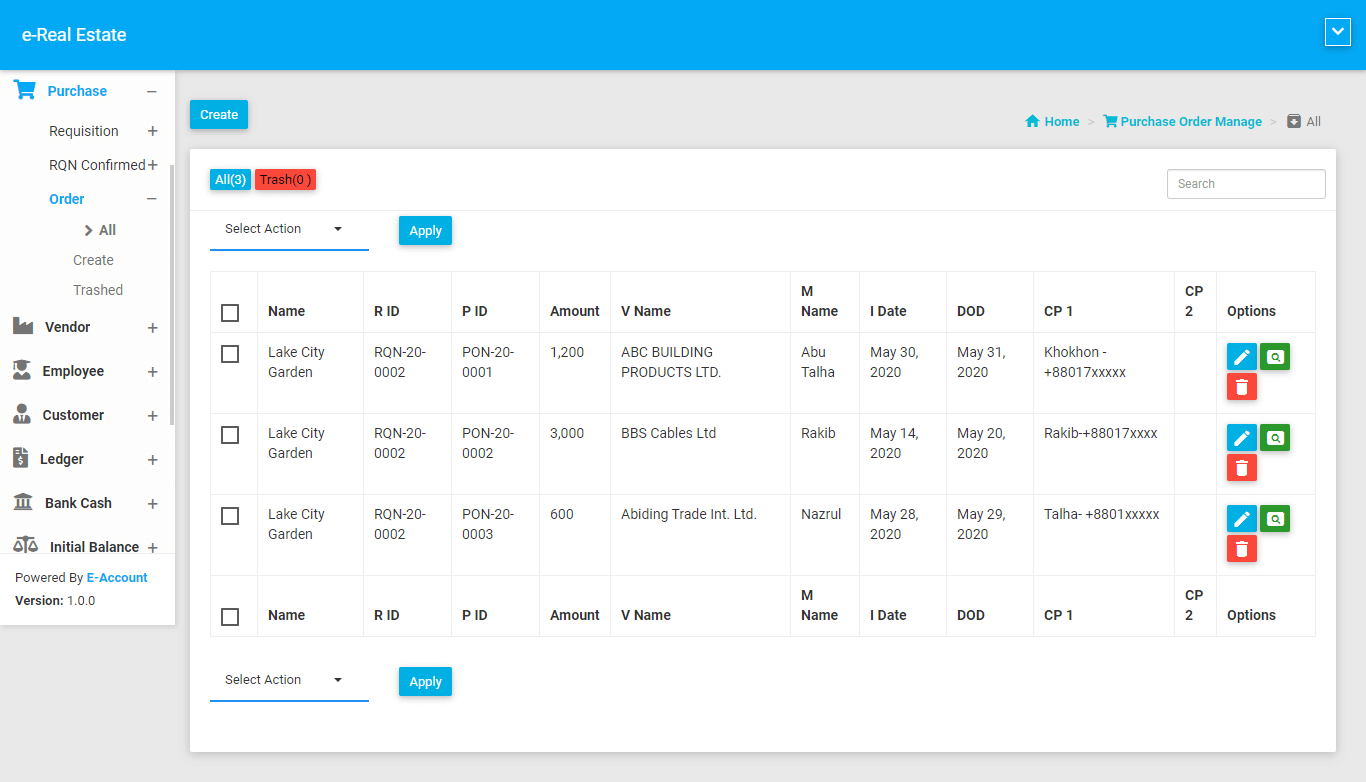The width and height of the screenshot is (1366, 782).
Task: Click the green view icon for PON-20-0001
Action: [x=1274, y=356]
